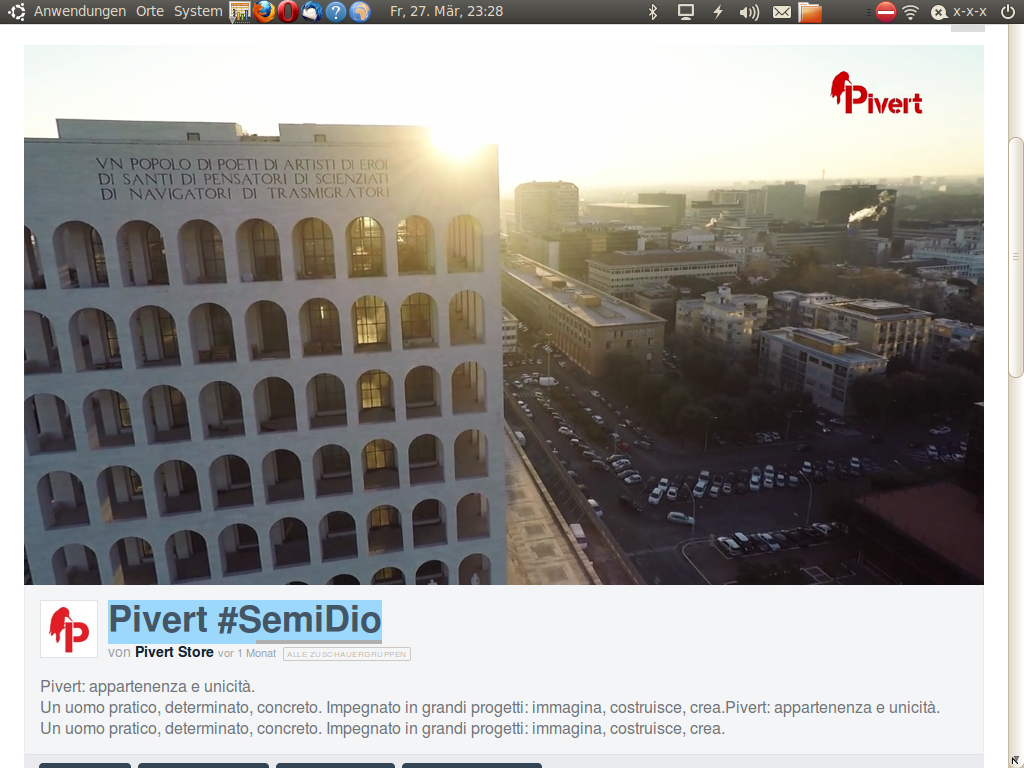The image size is (1024, 768).
Task: Open the Orte menu
Action: pyautogui.click(x=150, y=12)
